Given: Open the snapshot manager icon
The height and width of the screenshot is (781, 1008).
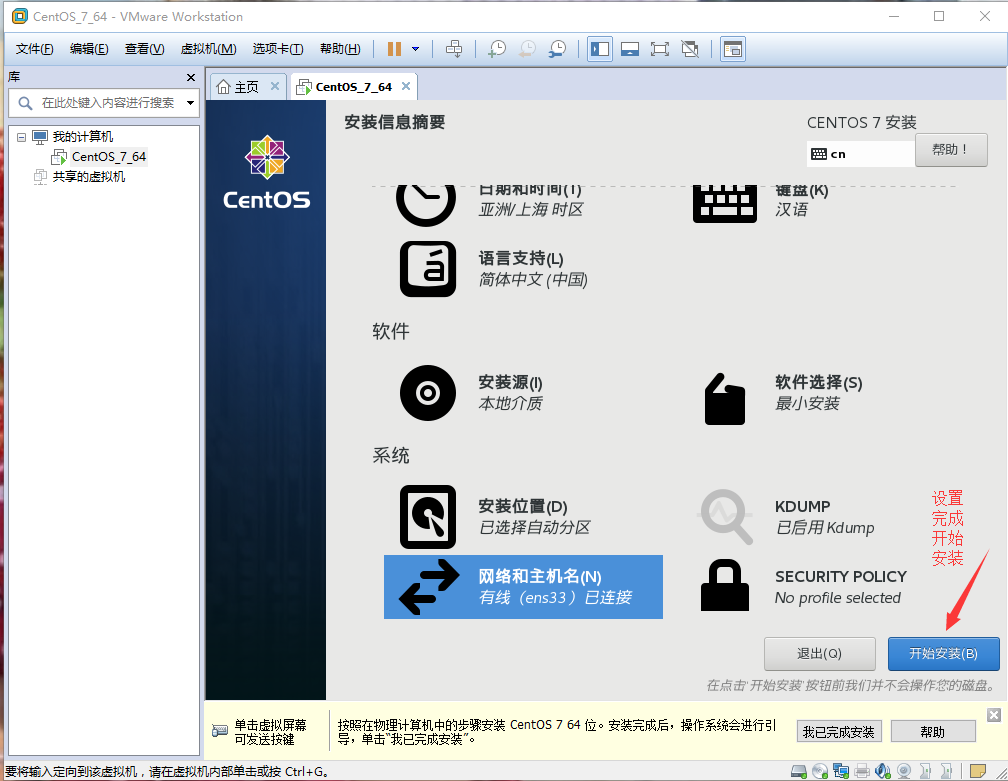Looking at the screenshot, I should 557,49.
